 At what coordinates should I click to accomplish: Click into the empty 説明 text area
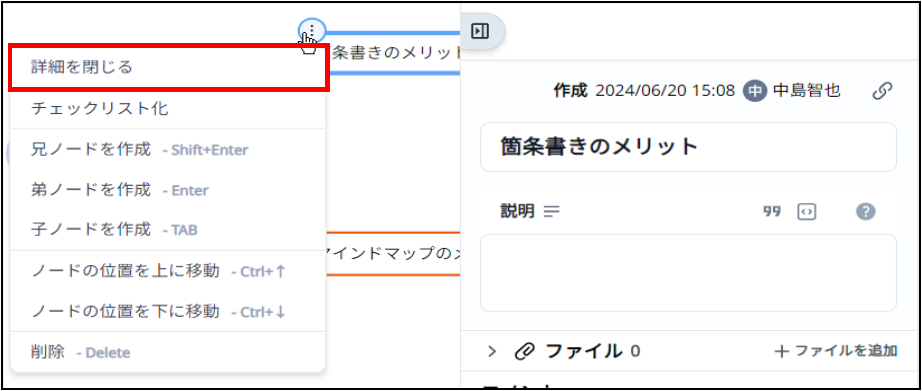689,273
